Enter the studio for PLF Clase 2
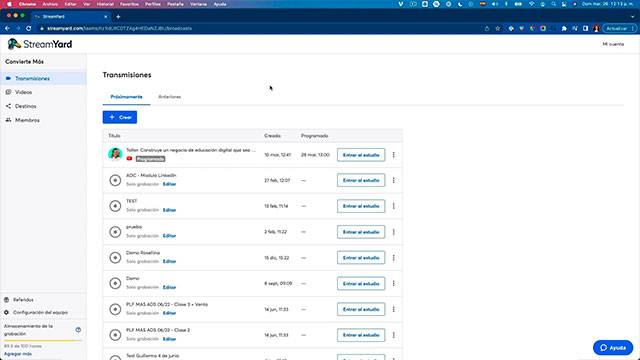 pyautogui.click(x=361, y=335)
